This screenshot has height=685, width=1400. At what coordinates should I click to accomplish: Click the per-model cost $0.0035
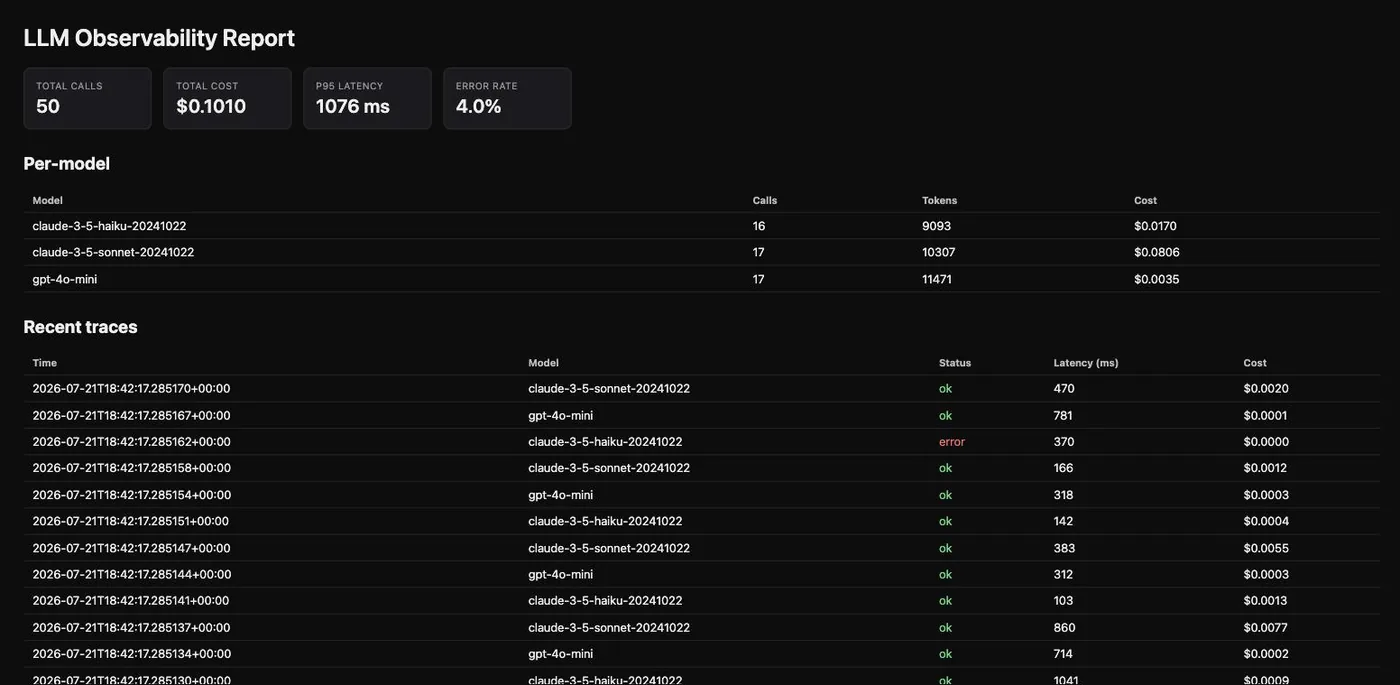pyautogui.click(x=1157, y=279)
